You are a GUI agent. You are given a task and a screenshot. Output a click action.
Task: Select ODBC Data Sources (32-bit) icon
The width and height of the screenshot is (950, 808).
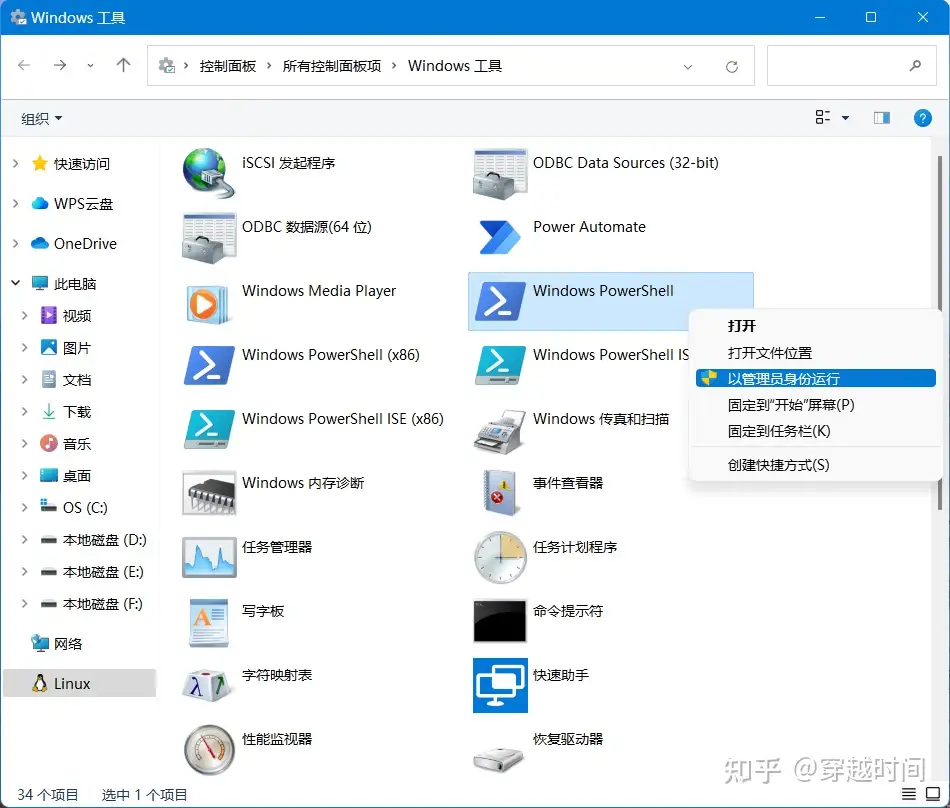coord(500,174)
